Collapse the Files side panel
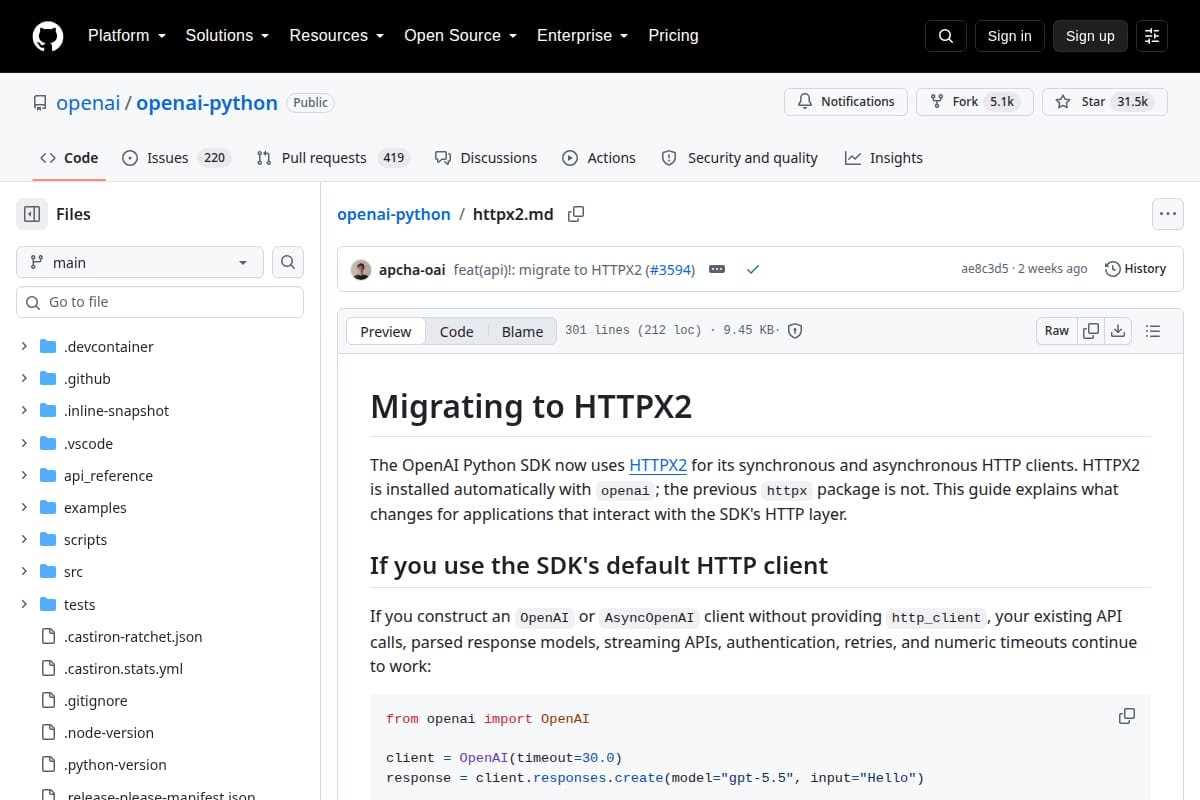The height and width of the screenshot is (800, 1200). pyautogui.click(x=32, y=214)
